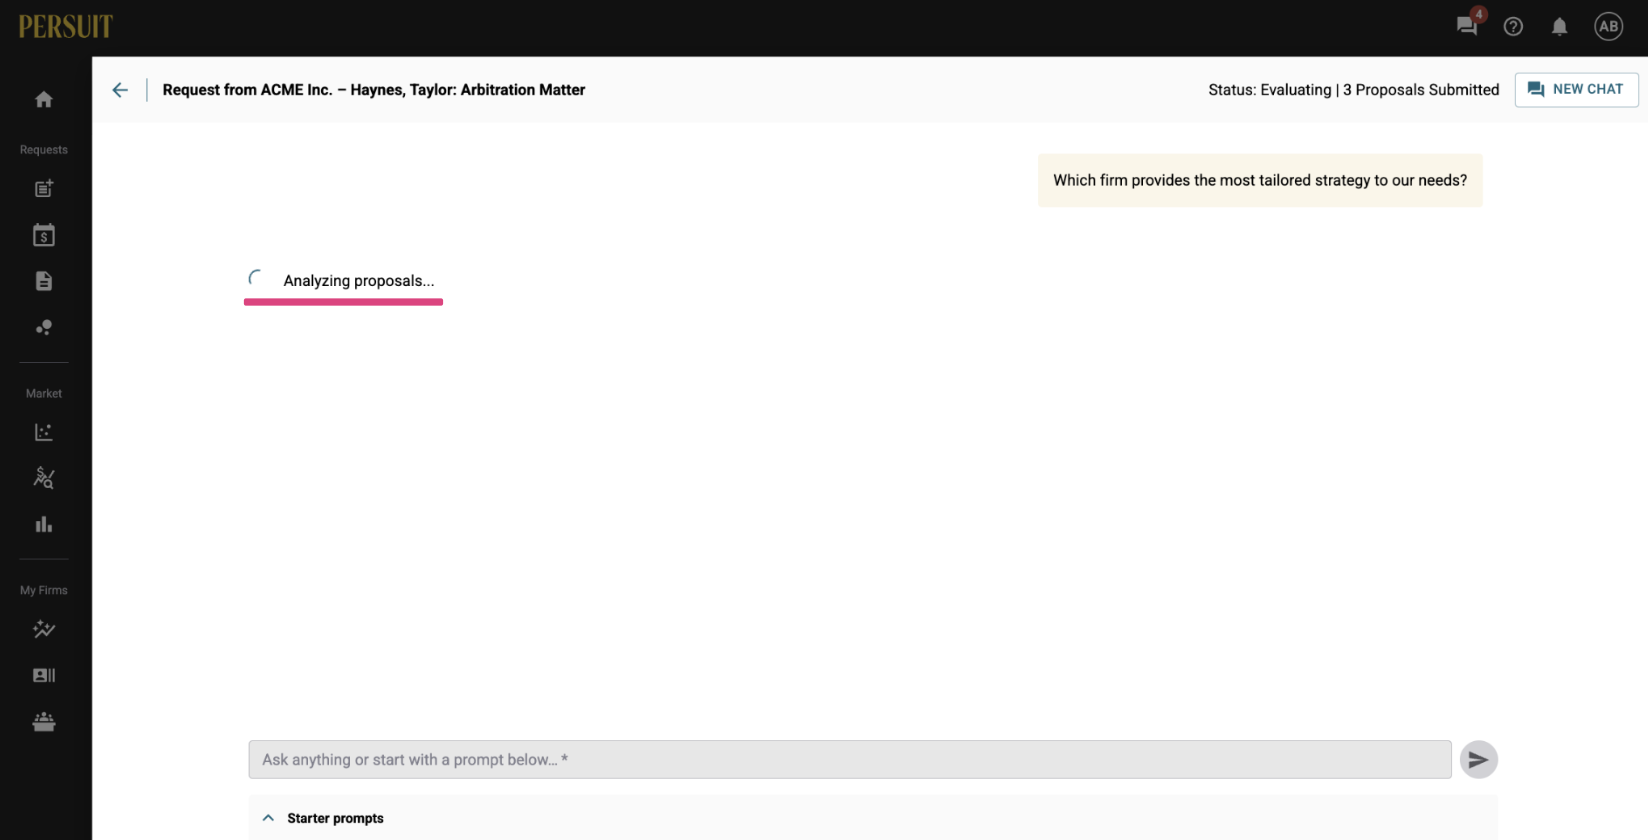
Task: Click the Analyzing proposals status text
Action: pyautogui.click(x=358, y=281)
